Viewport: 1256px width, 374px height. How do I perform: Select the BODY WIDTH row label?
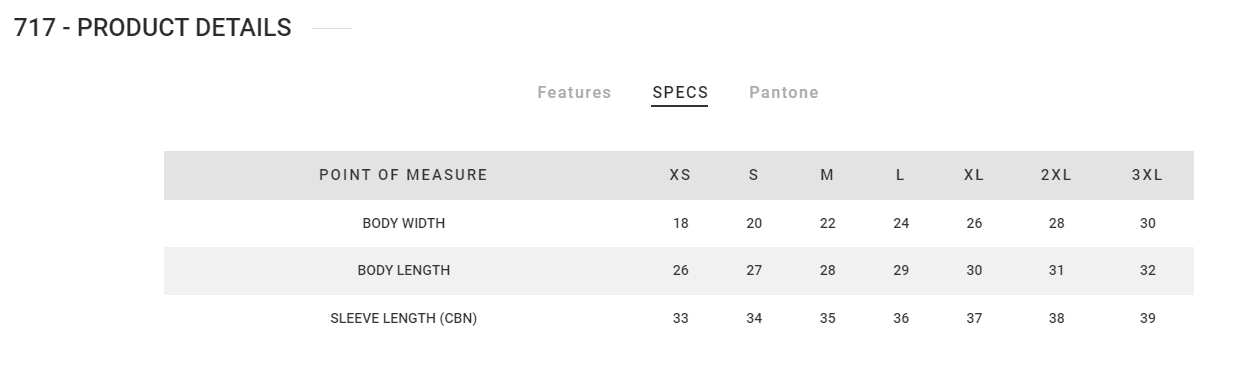coord(404,224)
